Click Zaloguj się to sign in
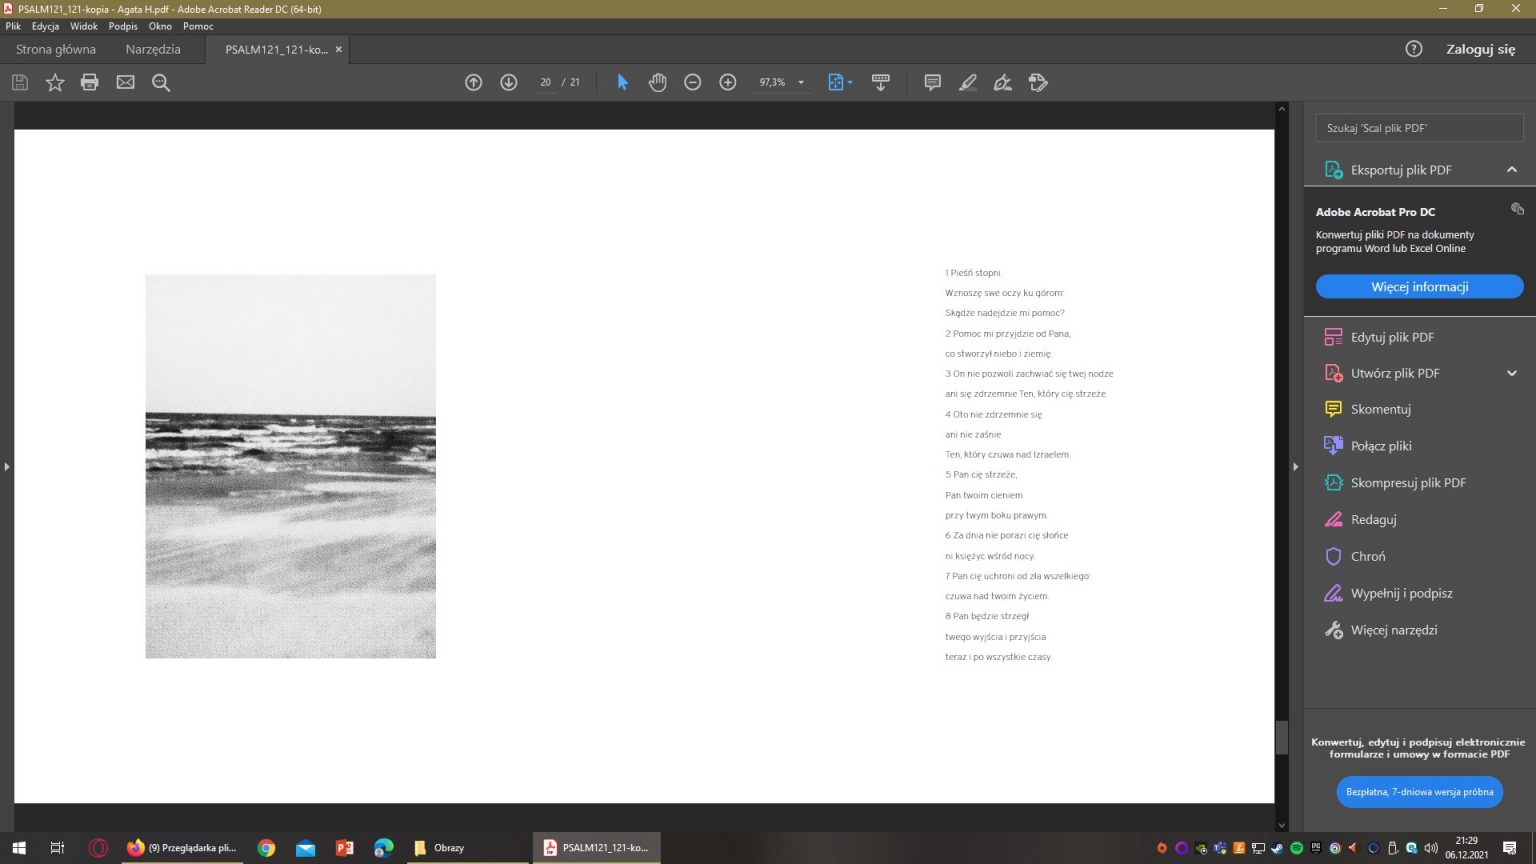This screenshot has width=1536, height=864. click(x=1480, y=49)
